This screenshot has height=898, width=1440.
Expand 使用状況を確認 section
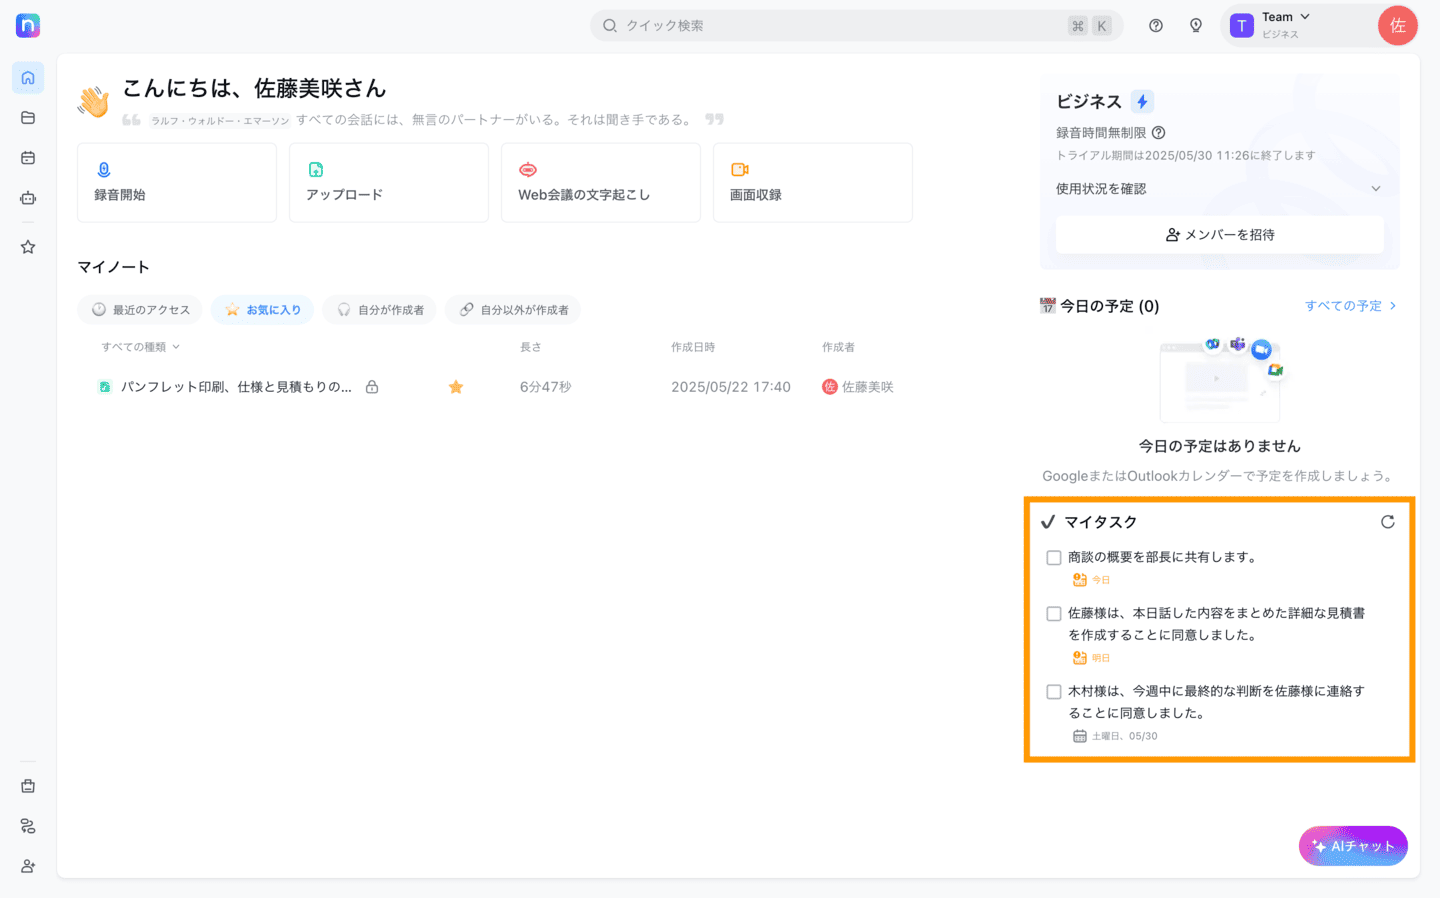pos(1220,189)
